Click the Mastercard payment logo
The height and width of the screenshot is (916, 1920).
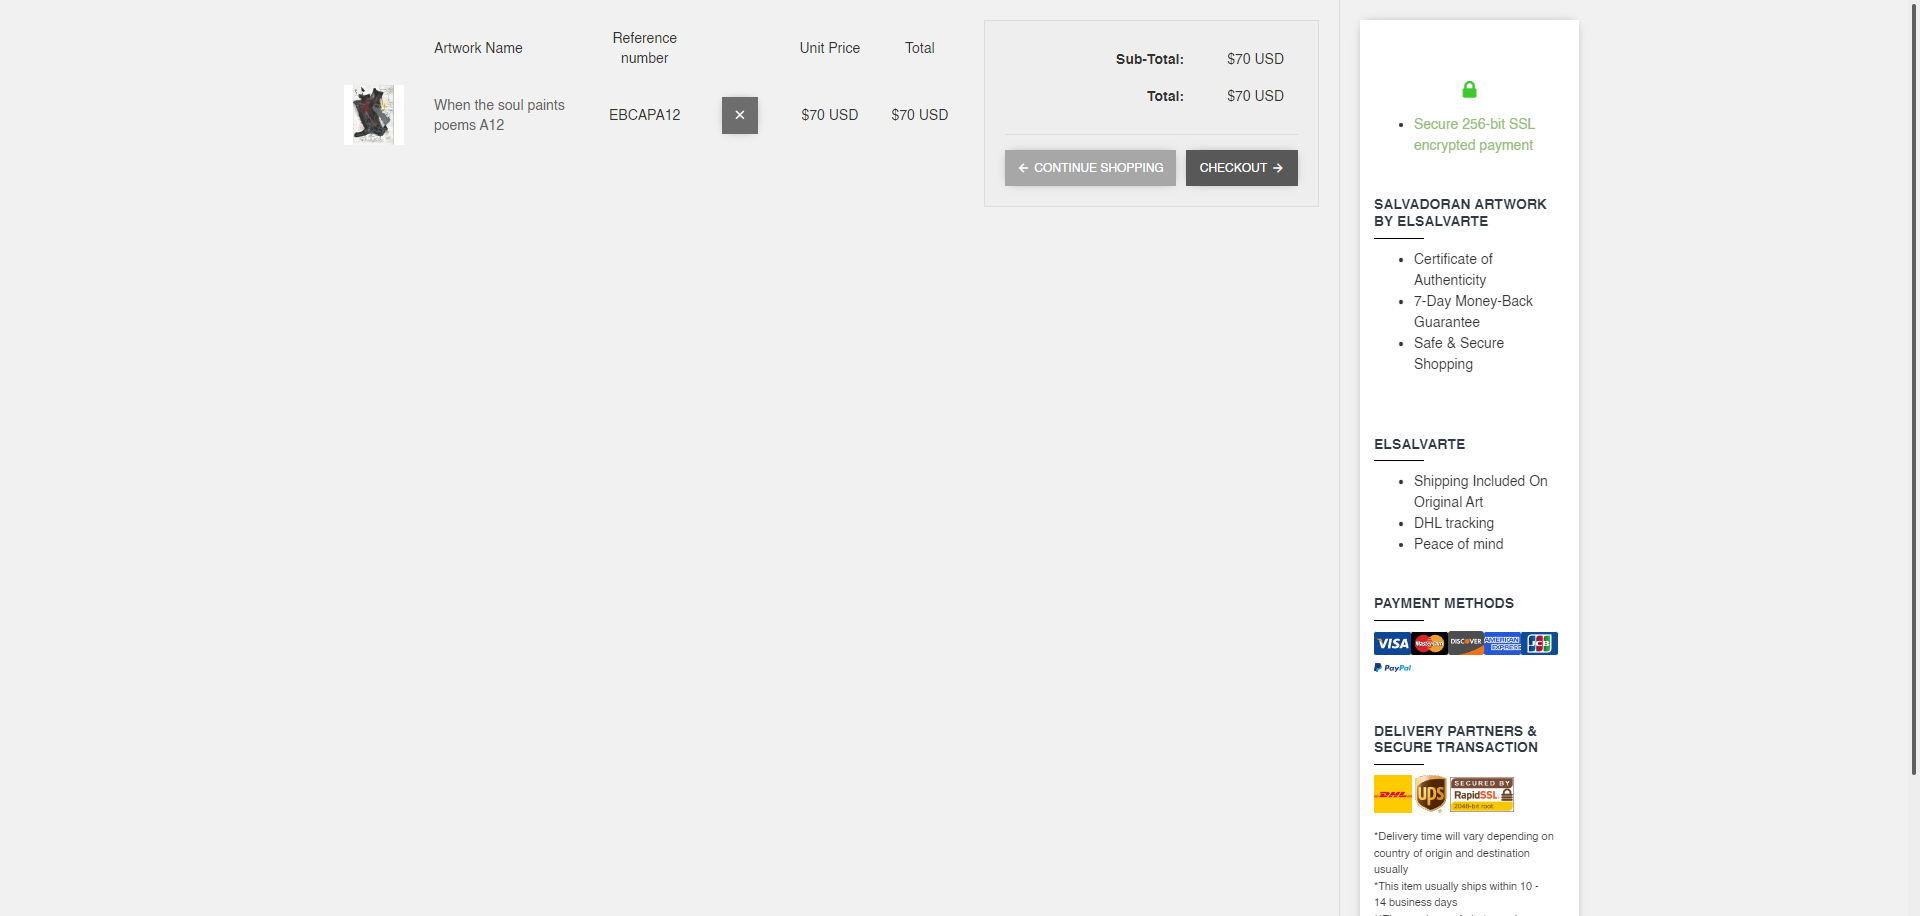pyautogui.click(x=1429, y=644)
